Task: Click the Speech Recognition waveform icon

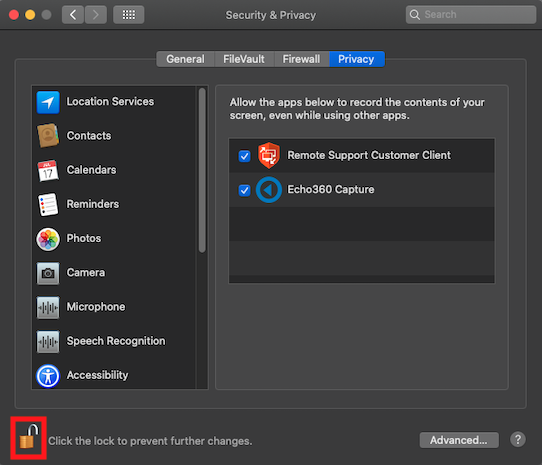Action: click(48, 341)
